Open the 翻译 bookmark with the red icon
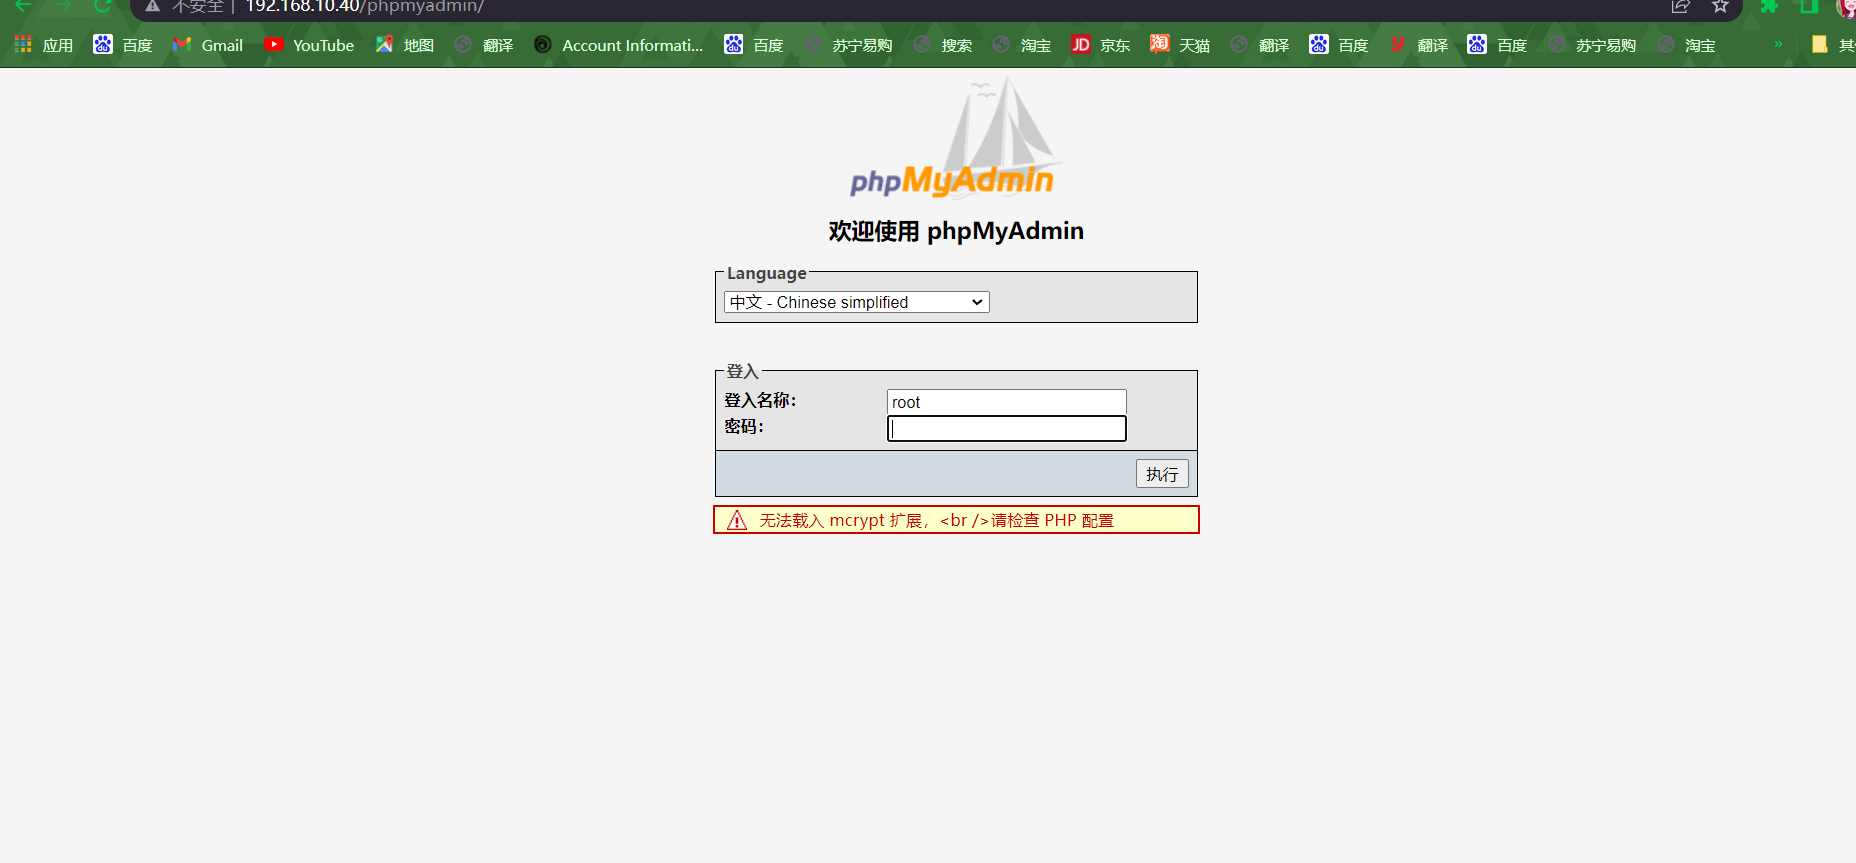The width and height of the screenshot is (1856, 863). [x=1418, y=45]
